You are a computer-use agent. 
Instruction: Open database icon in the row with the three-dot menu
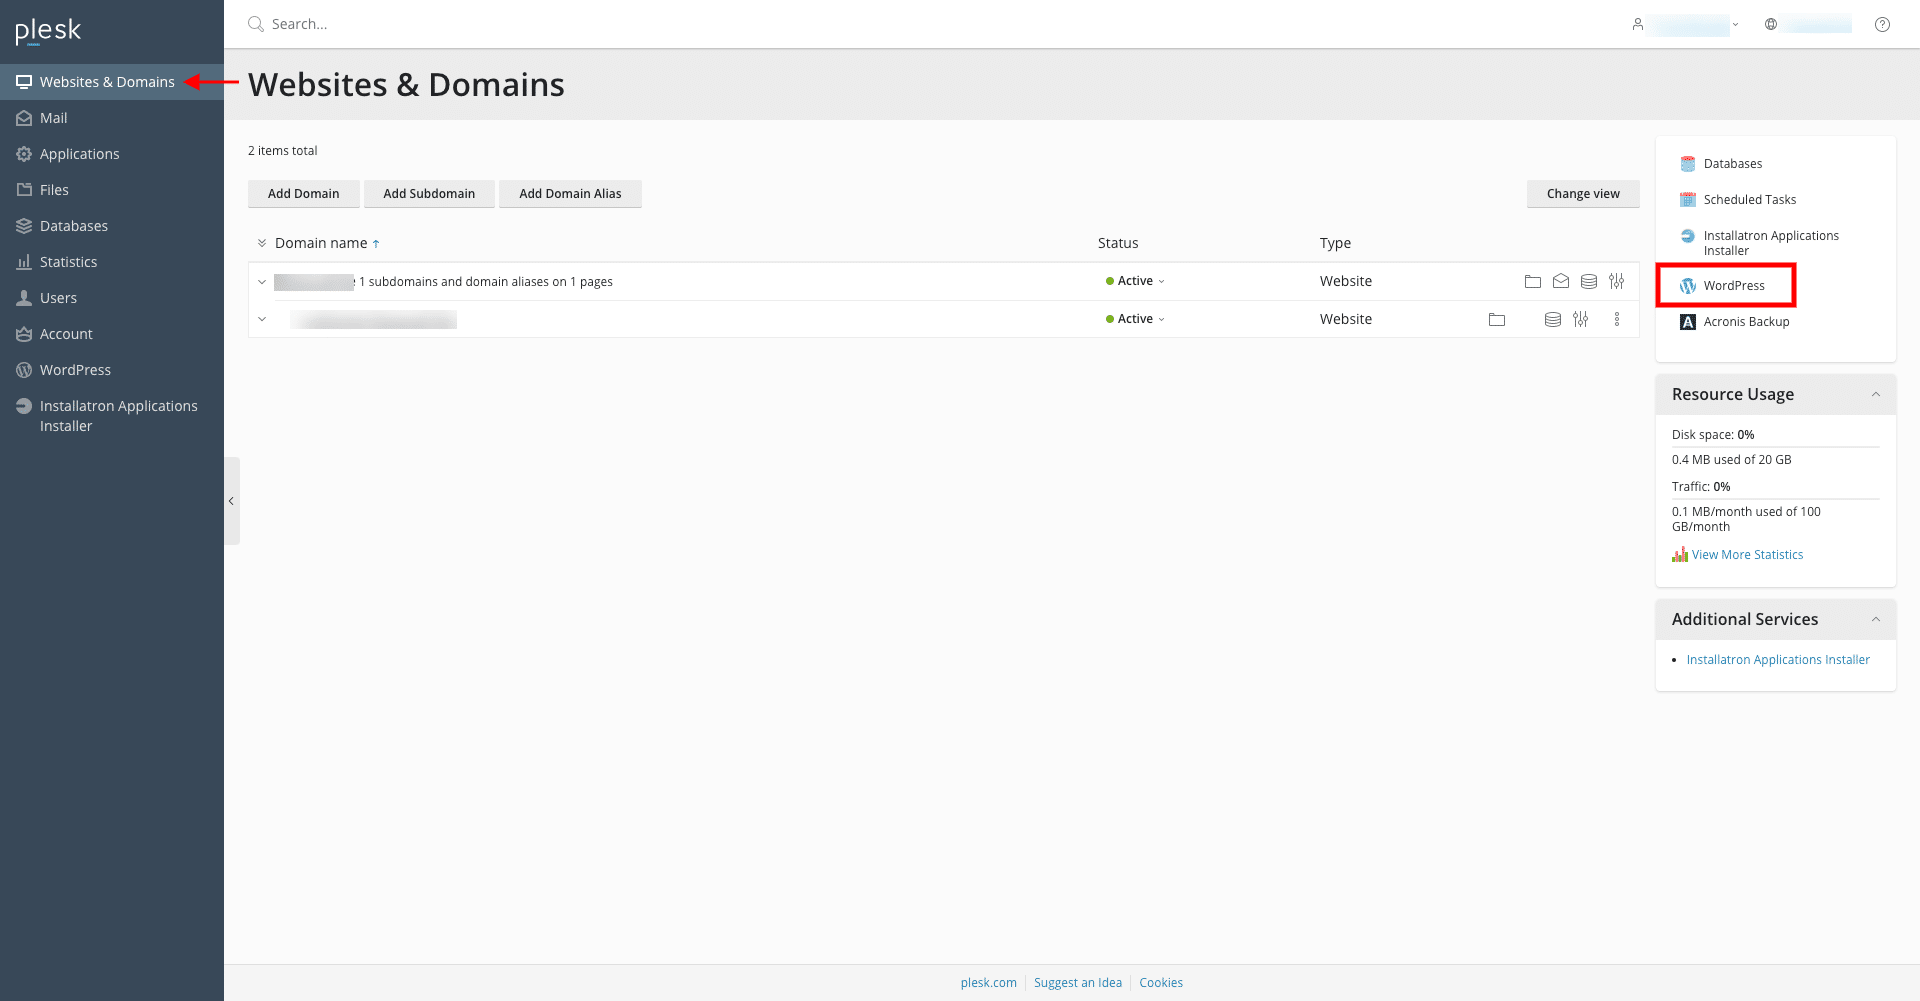[x=1552, y=319]
